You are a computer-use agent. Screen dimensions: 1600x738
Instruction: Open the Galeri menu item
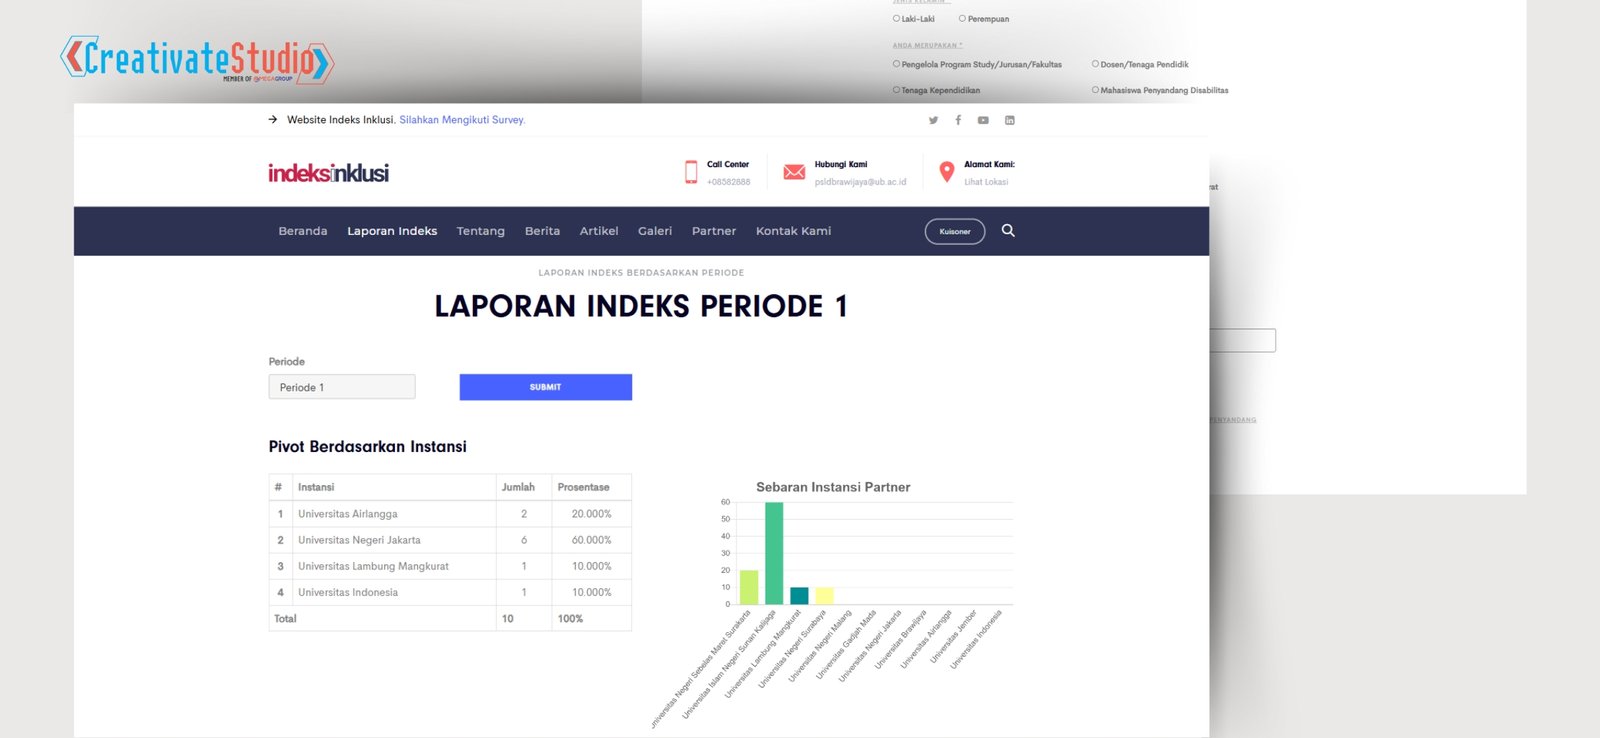point(655,231)
